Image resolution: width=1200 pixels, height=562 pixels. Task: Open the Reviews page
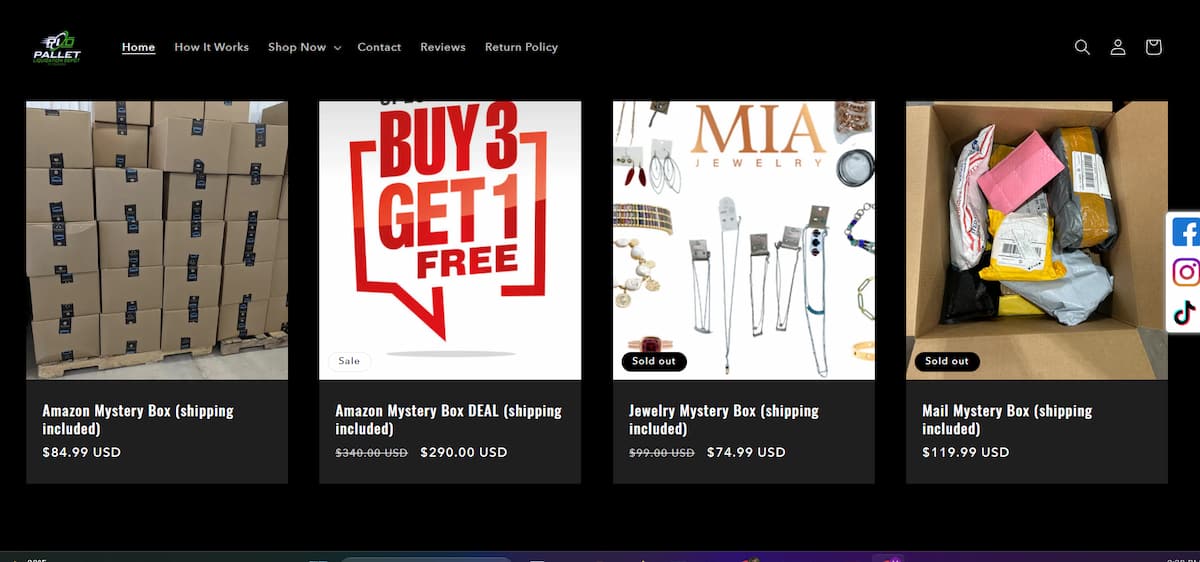(x=443, y=47)
